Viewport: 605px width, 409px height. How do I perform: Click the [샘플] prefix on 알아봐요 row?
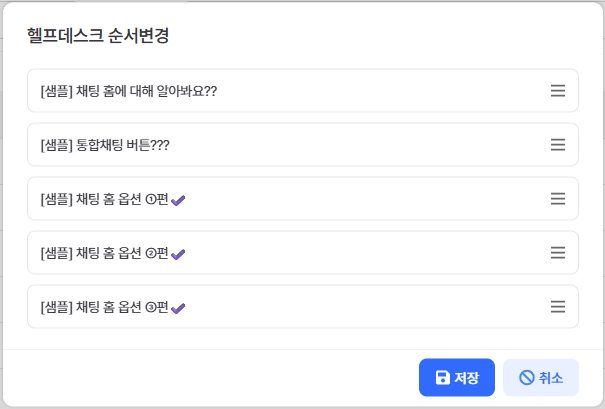56,91
